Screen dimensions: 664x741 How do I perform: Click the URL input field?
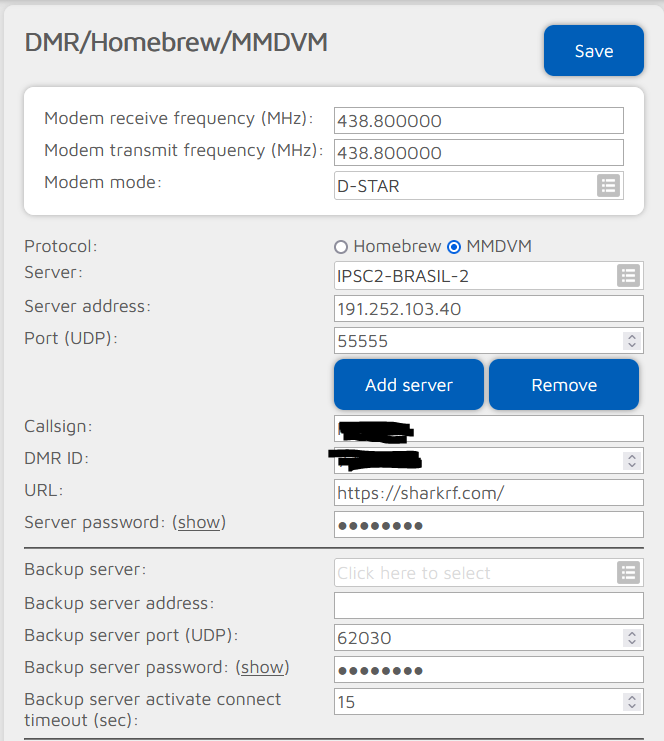(x=488, y=492)
